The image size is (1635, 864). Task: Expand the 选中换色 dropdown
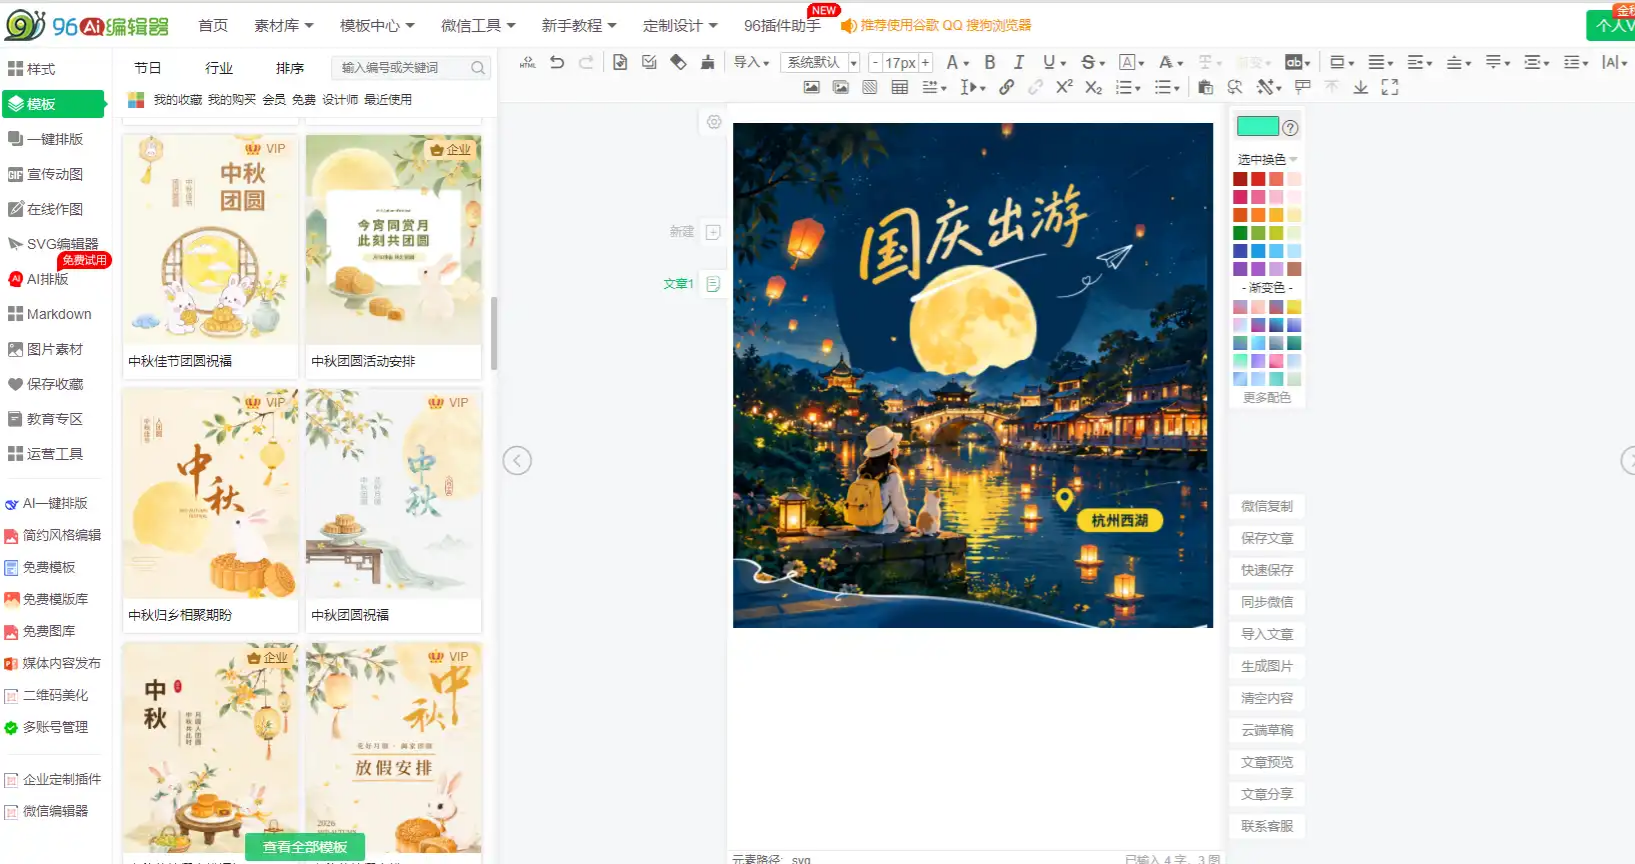click(1267, 160)
